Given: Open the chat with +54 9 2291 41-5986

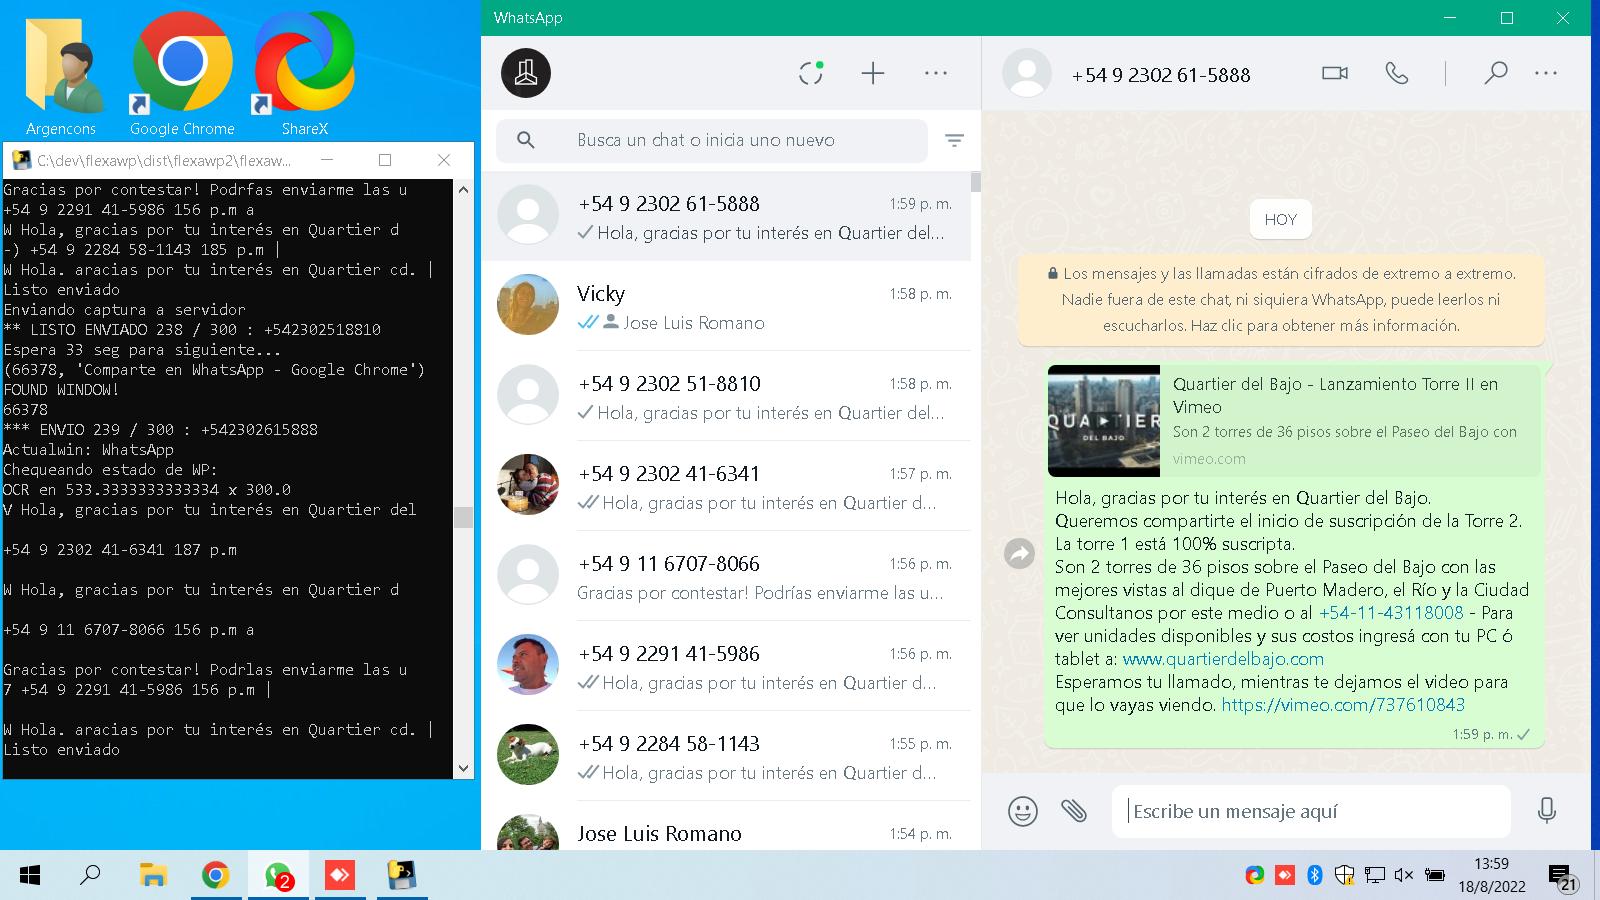Looking at the screenshot, I should (726, 666).
